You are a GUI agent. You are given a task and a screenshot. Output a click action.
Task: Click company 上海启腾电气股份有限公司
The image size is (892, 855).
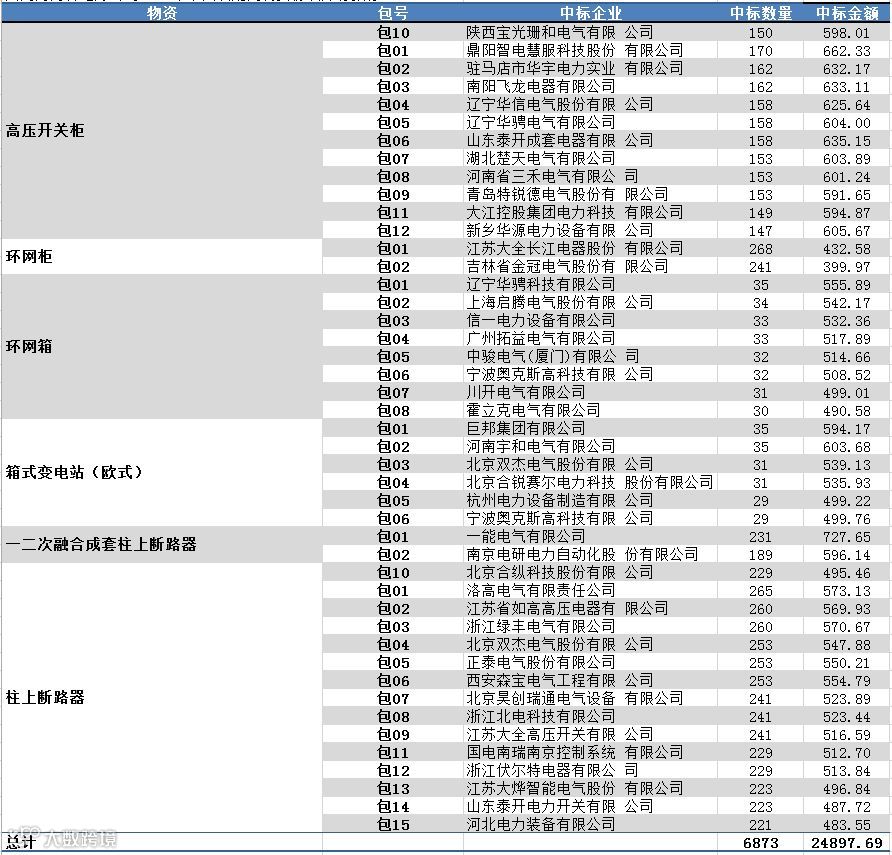click(560, 303)
